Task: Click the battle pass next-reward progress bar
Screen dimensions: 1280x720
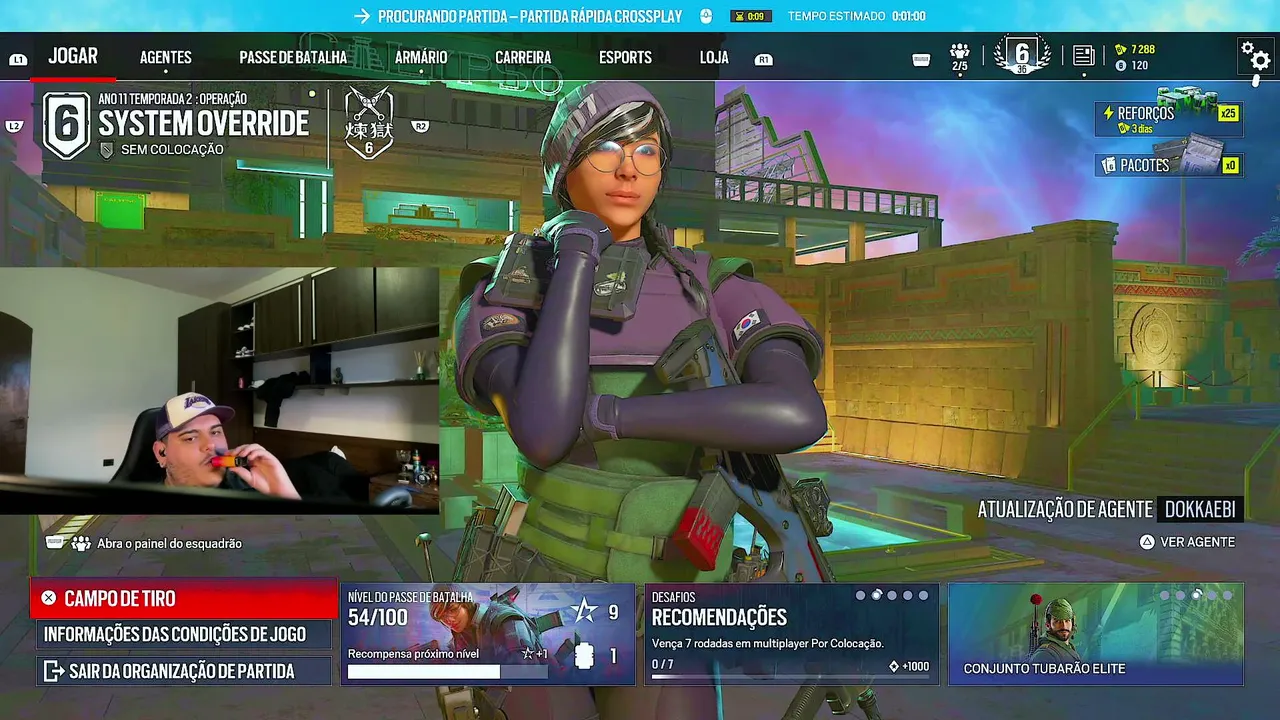Action: pyautogui.click(x=448, y=672)
